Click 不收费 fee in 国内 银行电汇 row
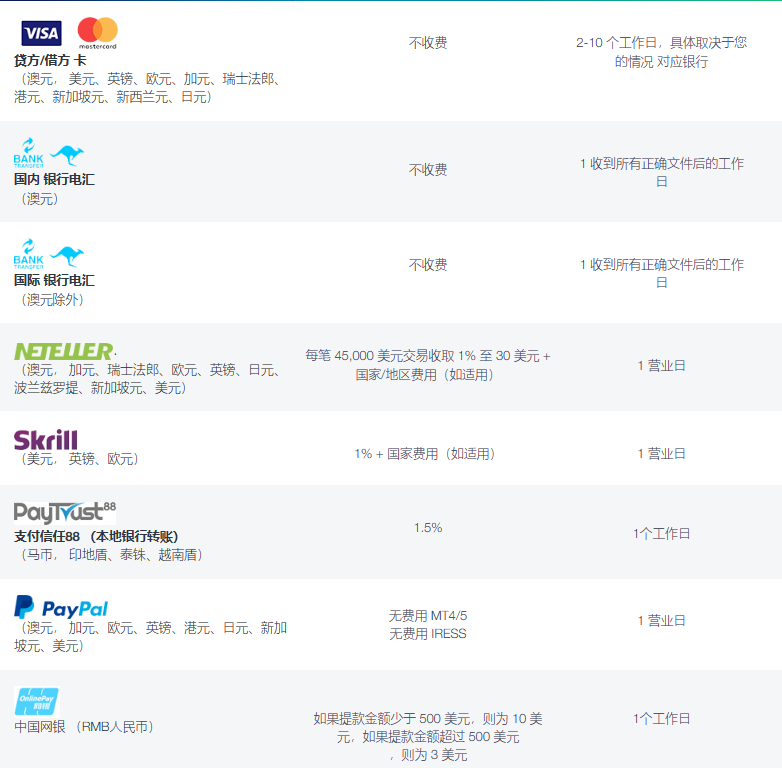Image resolution: width=782 pixels, height=768 pixels. click(428, 170)
